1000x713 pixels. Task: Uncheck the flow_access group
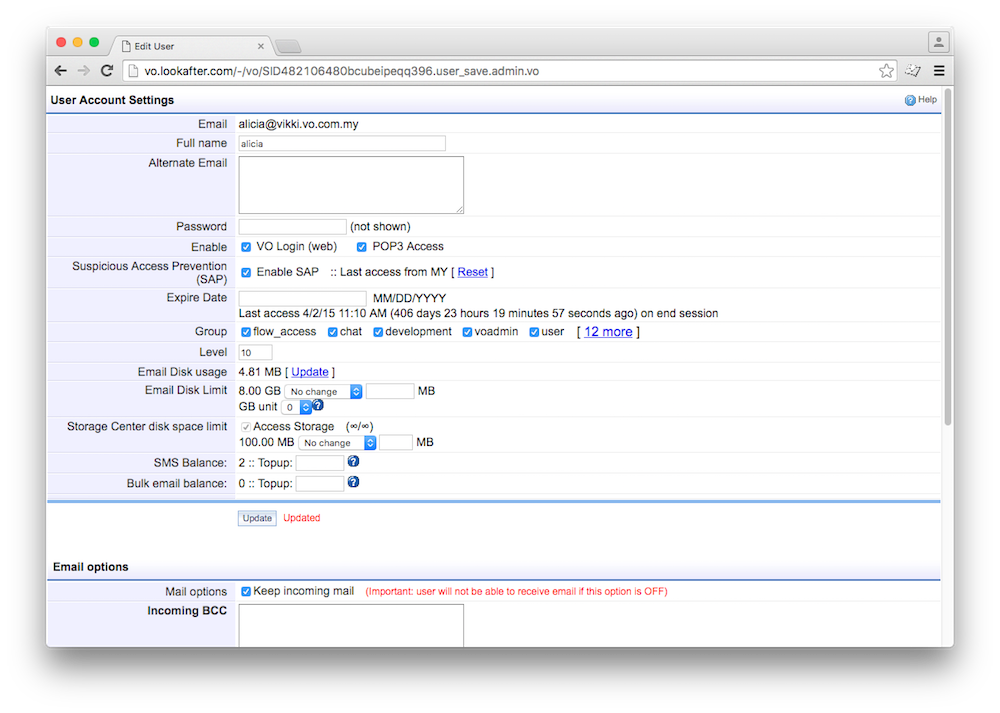[246, 332]
